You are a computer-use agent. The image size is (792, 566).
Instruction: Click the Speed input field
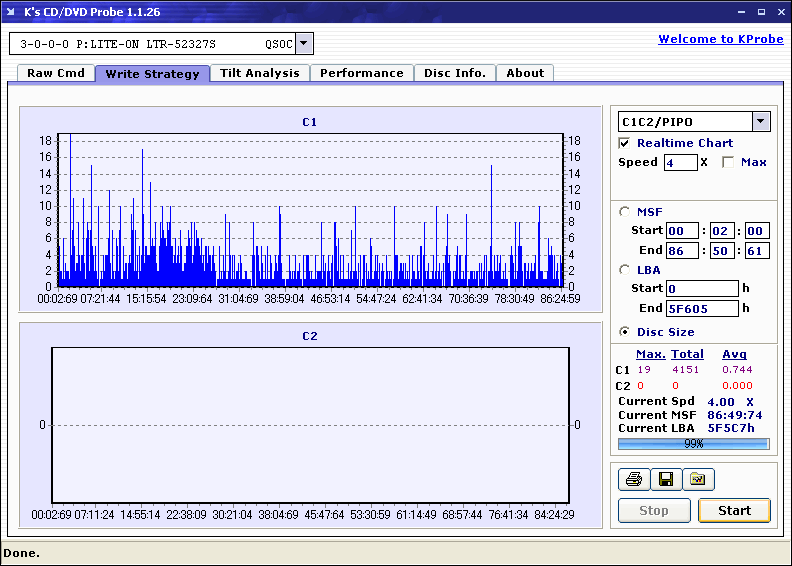click(680, 162)
